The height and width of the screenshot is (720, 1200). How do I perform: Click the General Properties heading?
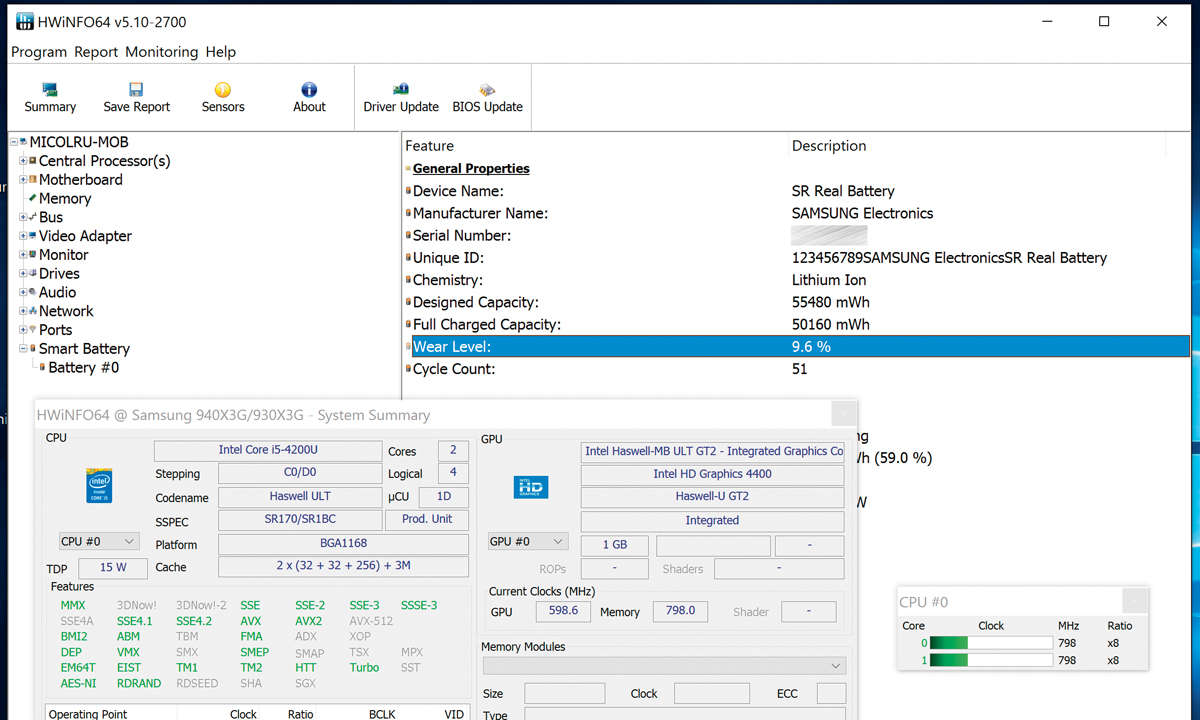click(x=471, y=169)
